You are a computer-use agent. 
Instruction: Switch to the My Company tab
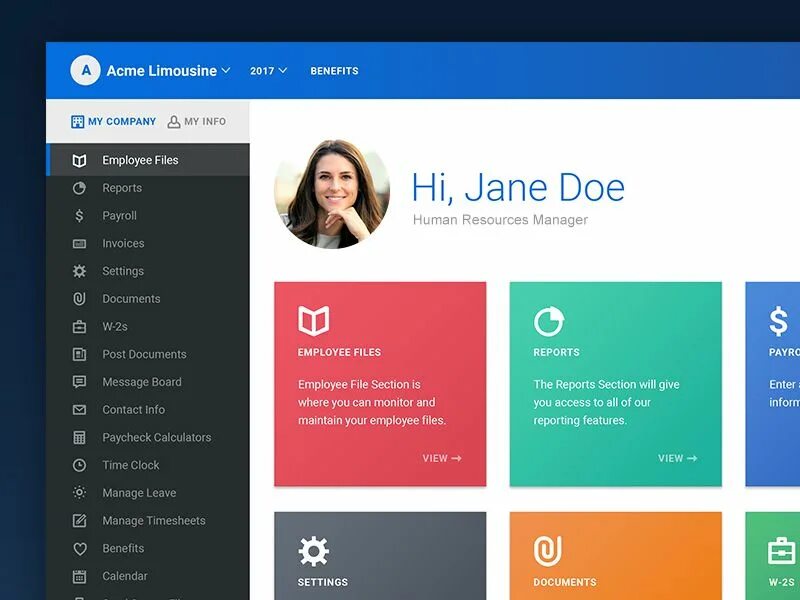point(113,121)
